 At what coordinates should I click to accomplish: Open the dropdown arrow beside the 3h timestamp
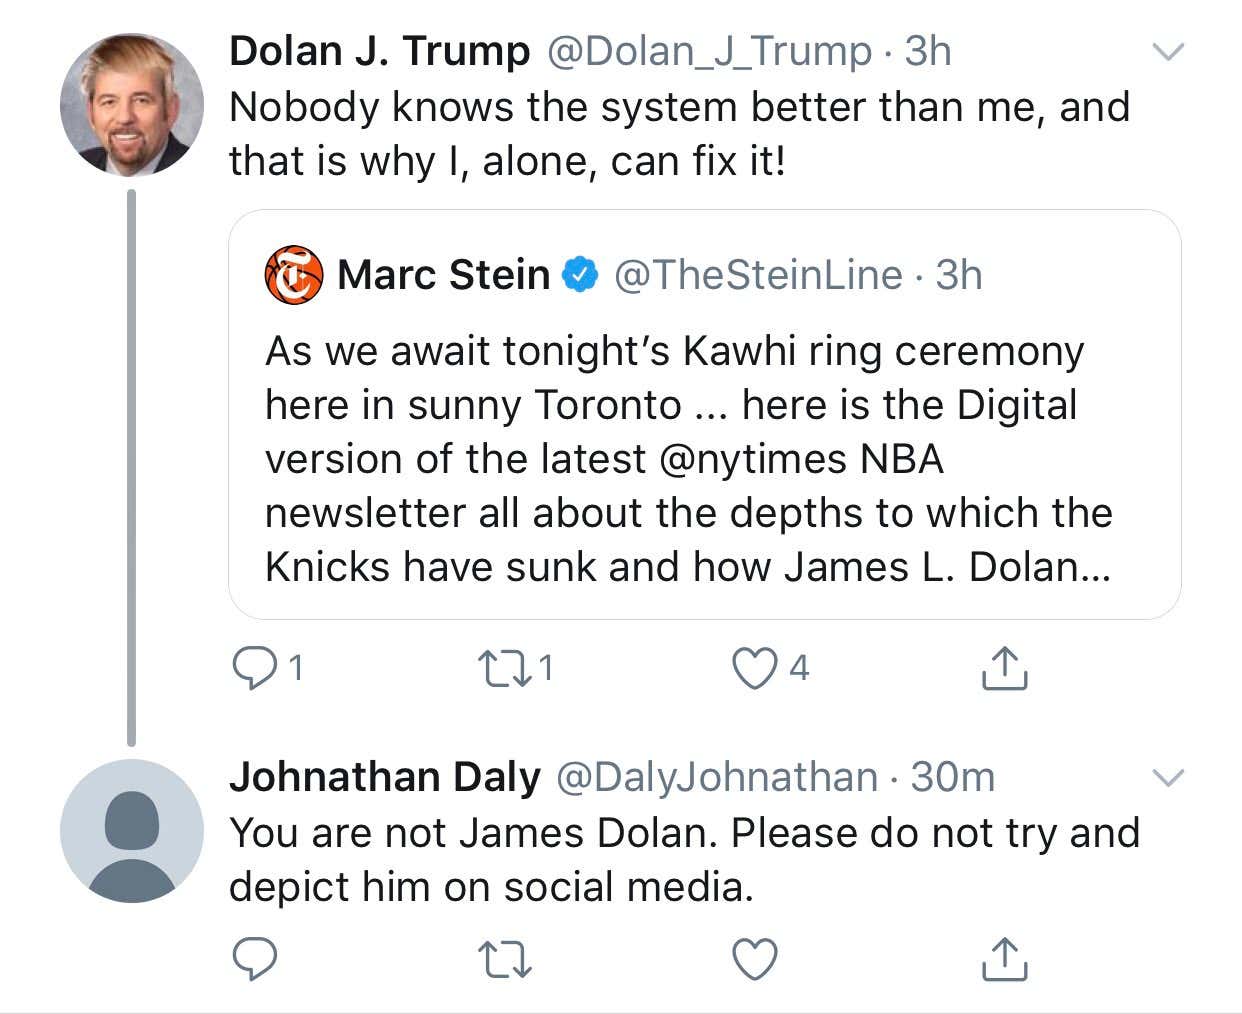[x=1170, y=50]
